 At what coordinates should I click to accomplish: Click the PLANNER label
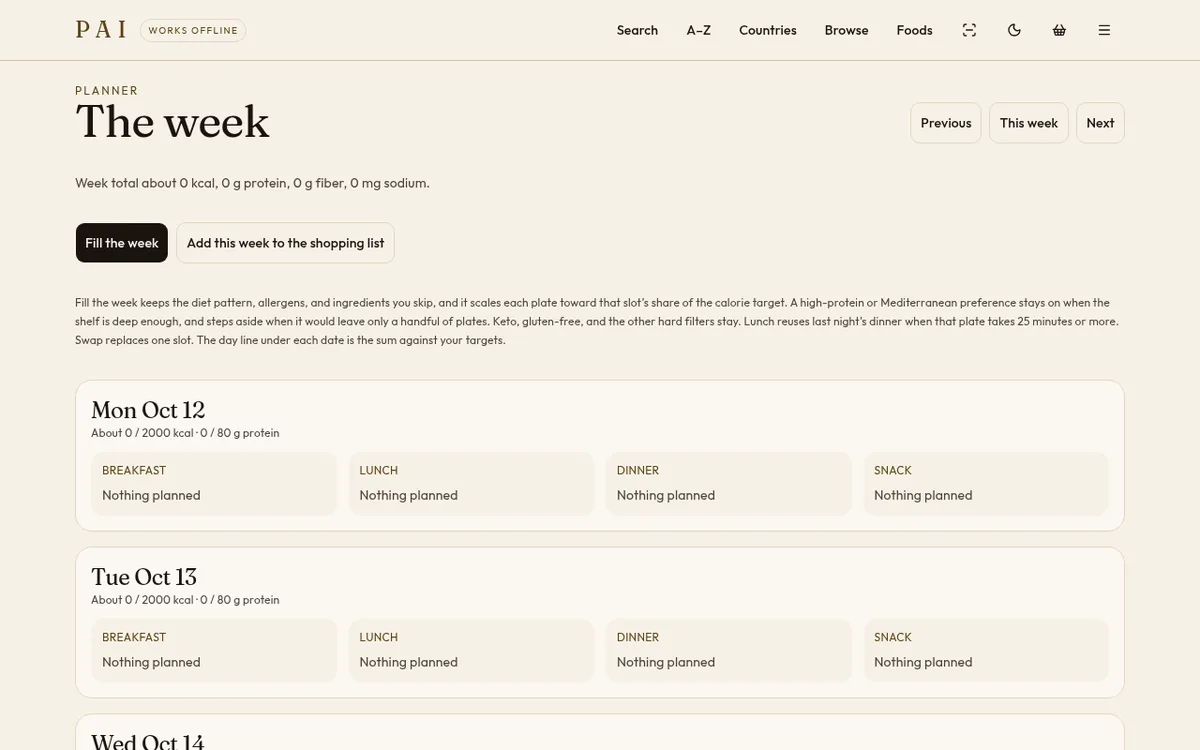click(x=107, y=90)
